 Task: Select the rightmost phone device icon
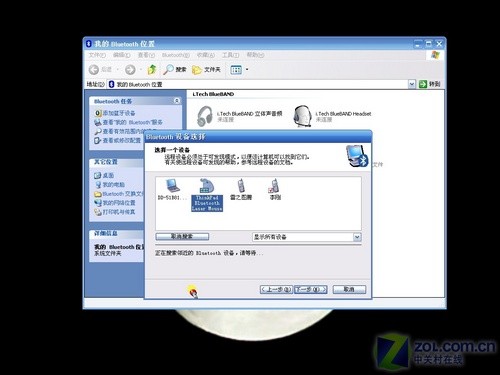point(275,189)
